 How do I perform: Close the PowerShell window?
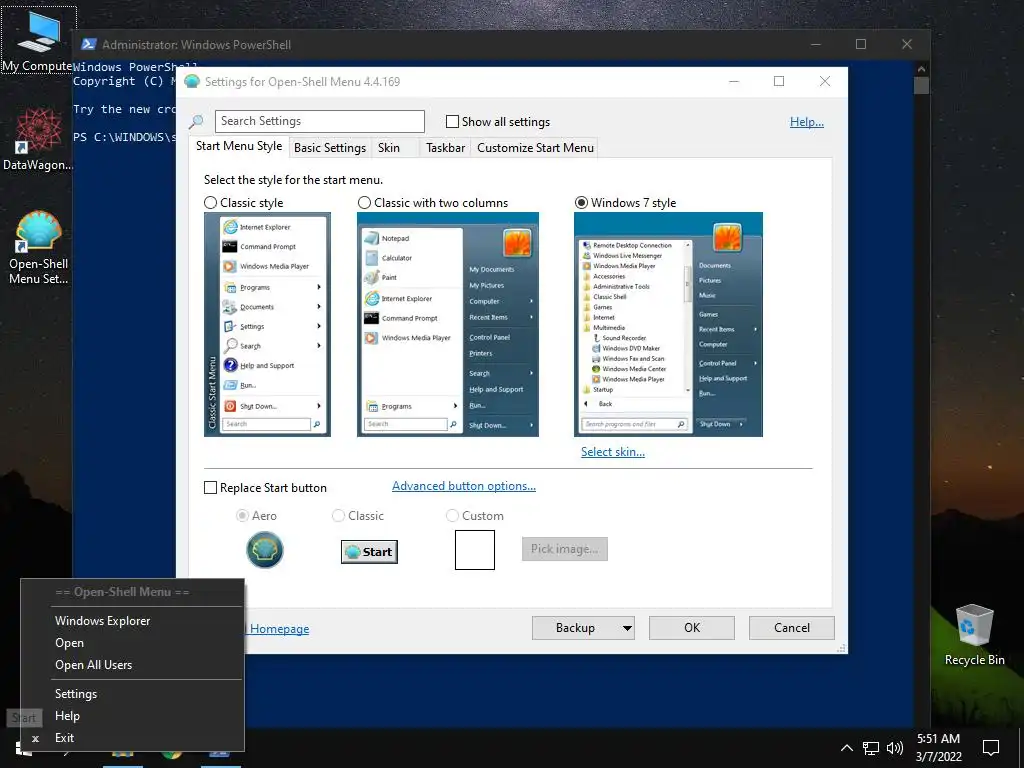pyautogui.click(x=906, y=44)
